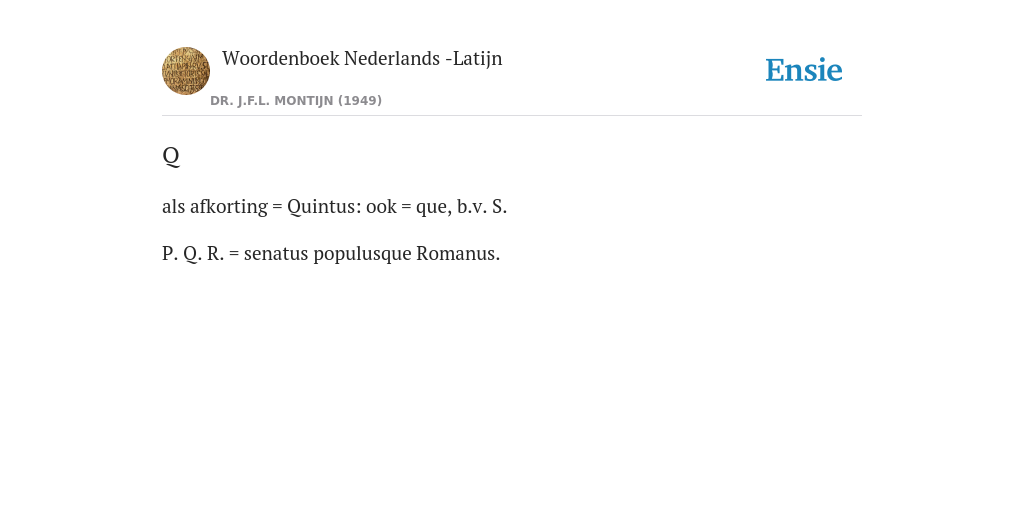Image resolution: width=1024 pixels, height=512 pixels.
Task: Click the word 'Romanus.'
Action: pos(458,253)
